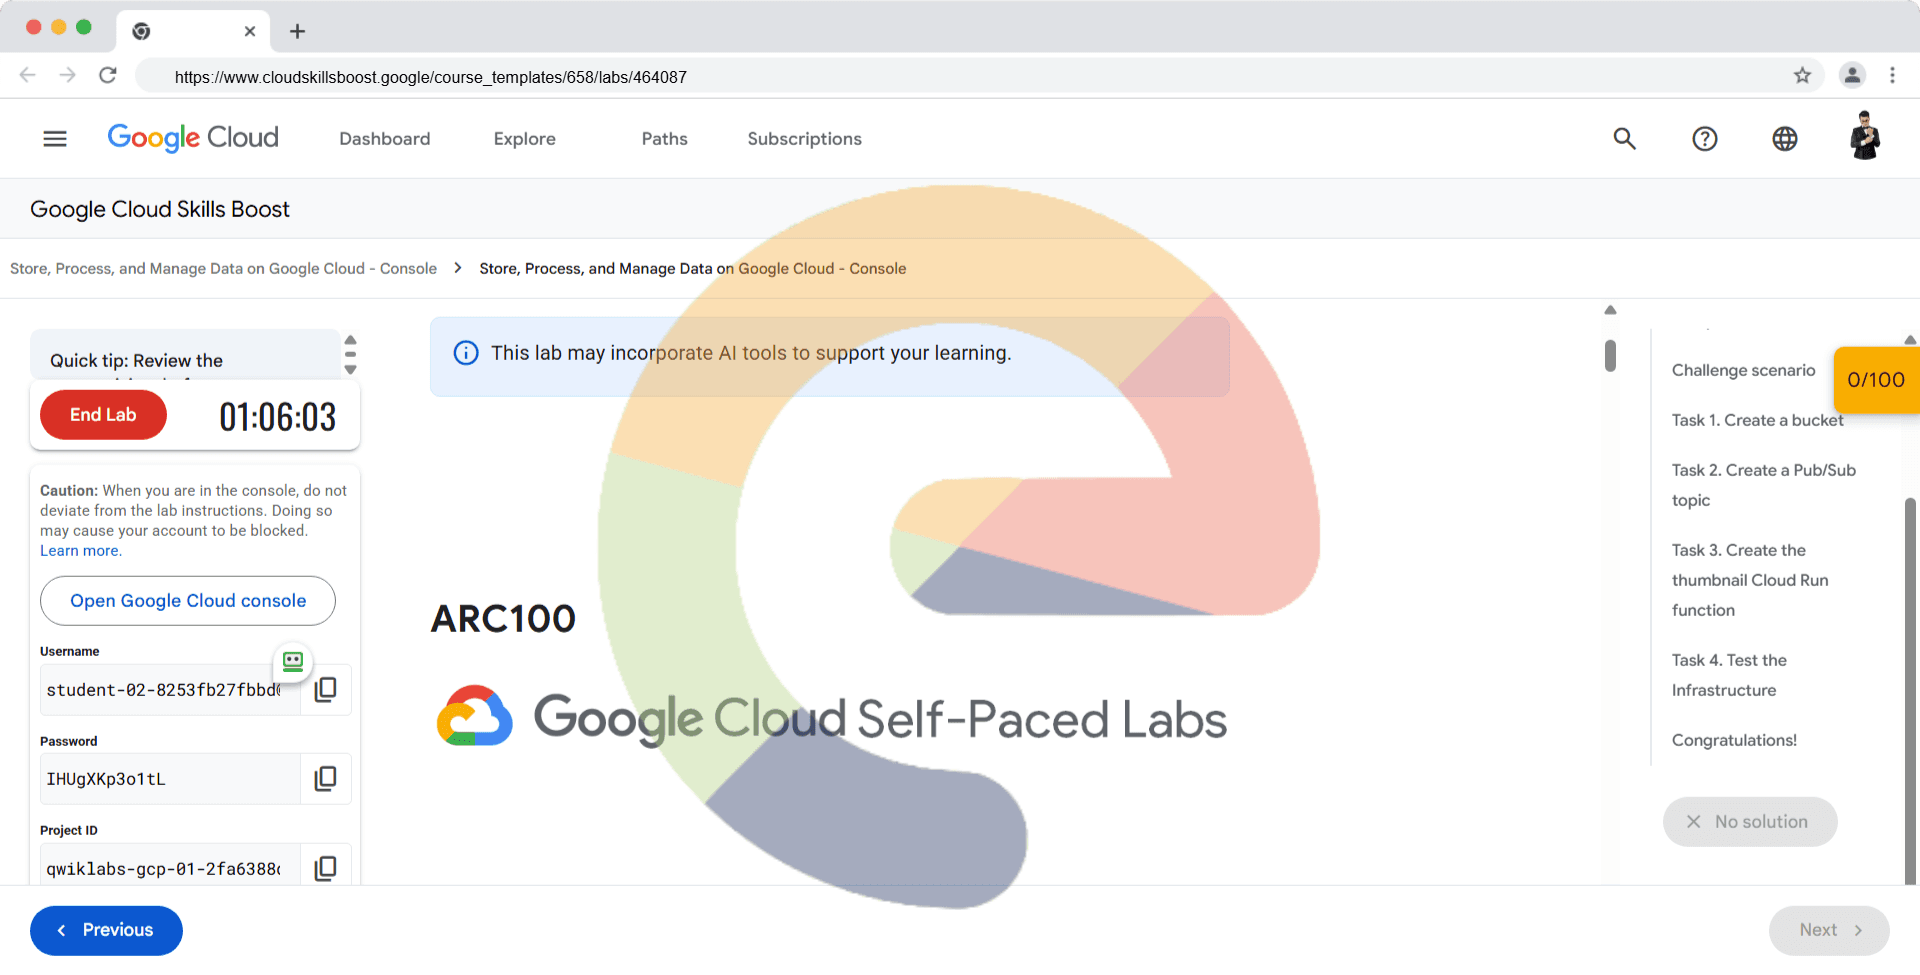The image size is (1920, 975).
Task: Bookmark this page with the star icon
Action: click(1802, 76)
